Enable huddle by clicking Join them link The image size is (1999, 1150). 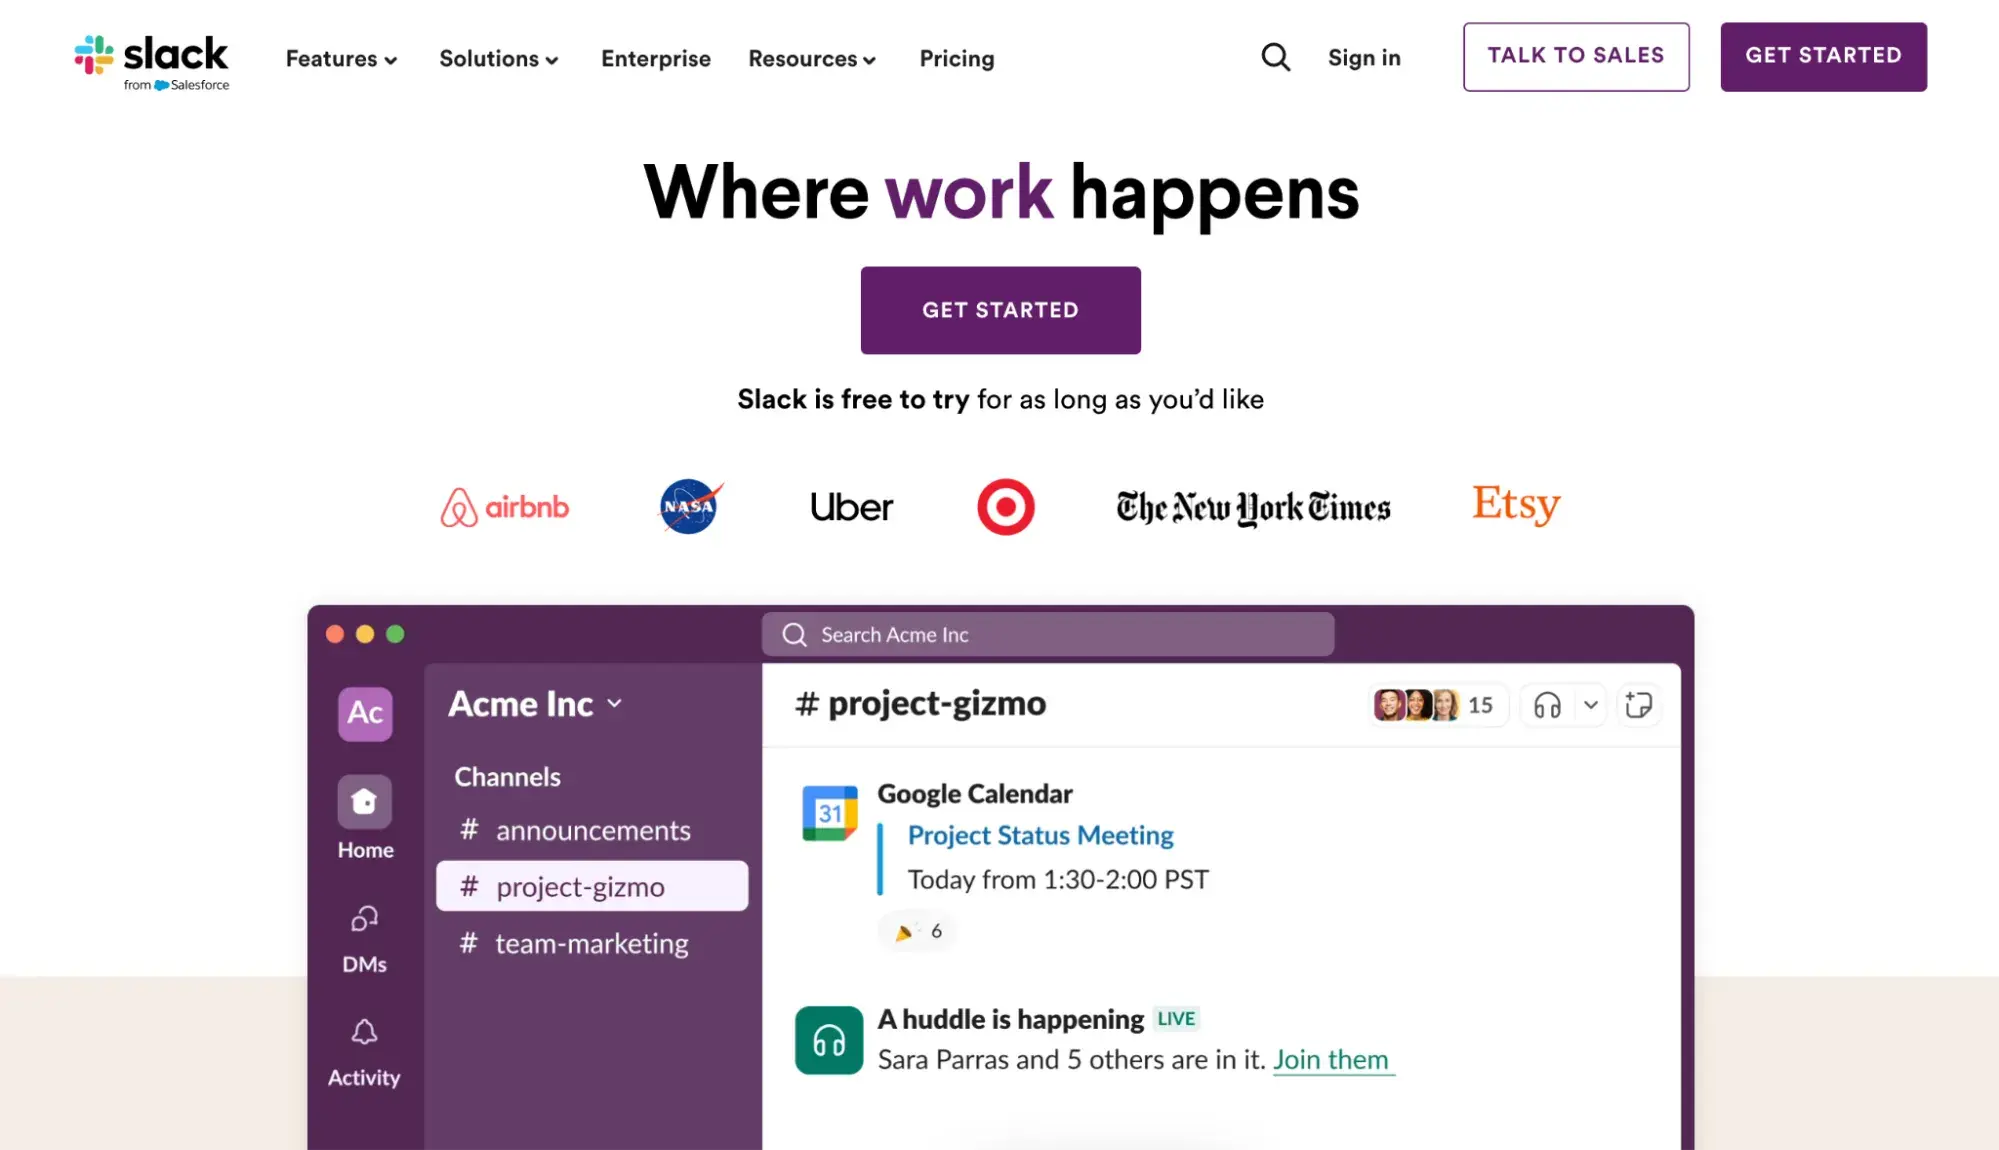1329,1059
